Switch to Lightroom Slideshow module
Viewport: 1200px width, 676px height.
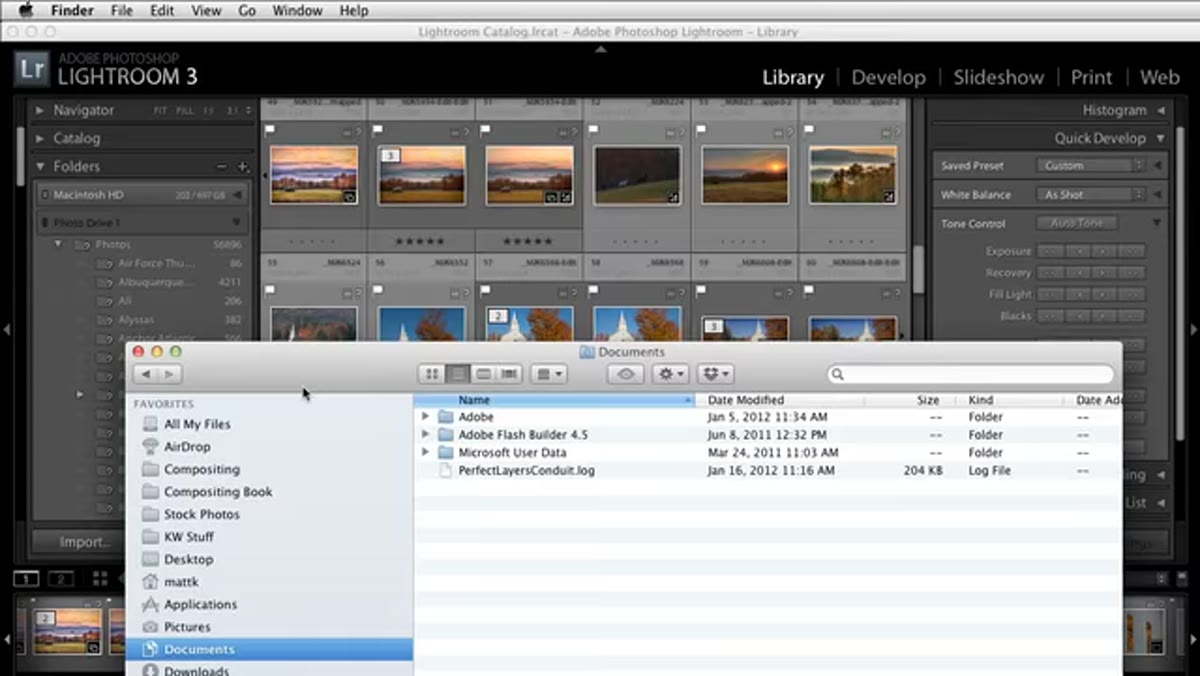click(998, 77)
